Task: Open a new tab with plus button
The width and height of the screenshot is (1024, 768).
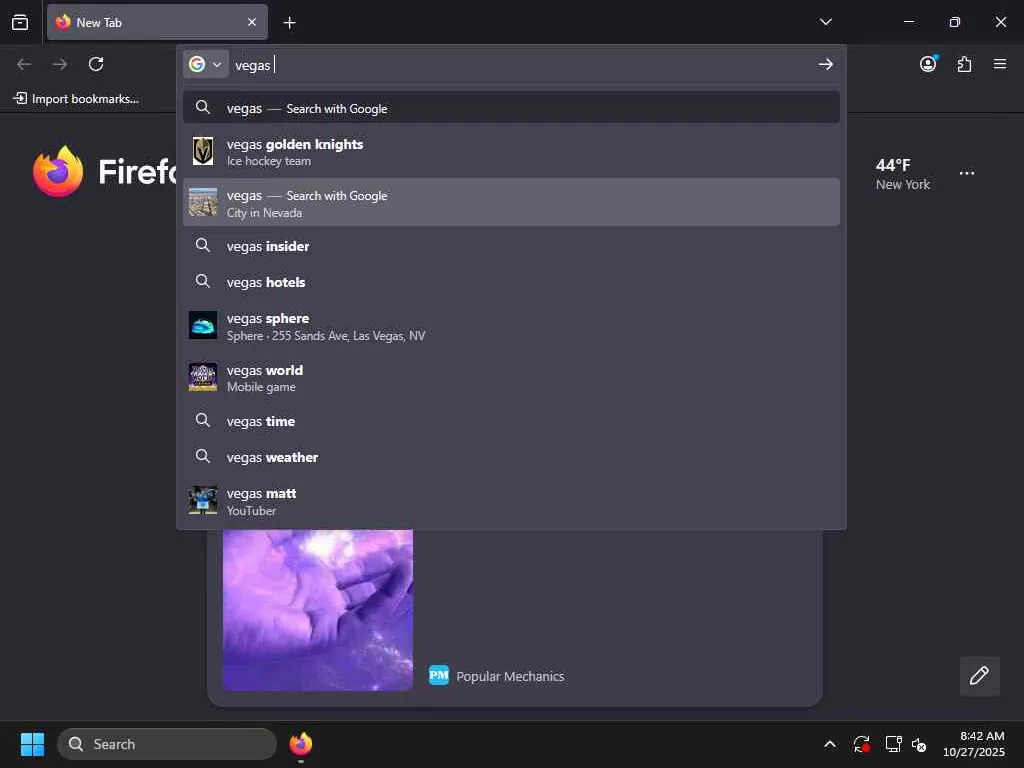Action: pos(289,23)
